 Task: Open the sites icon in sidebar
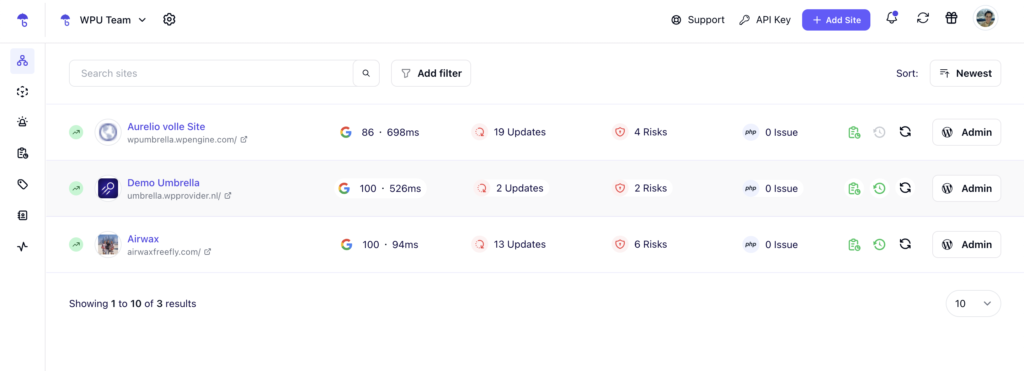22,61
